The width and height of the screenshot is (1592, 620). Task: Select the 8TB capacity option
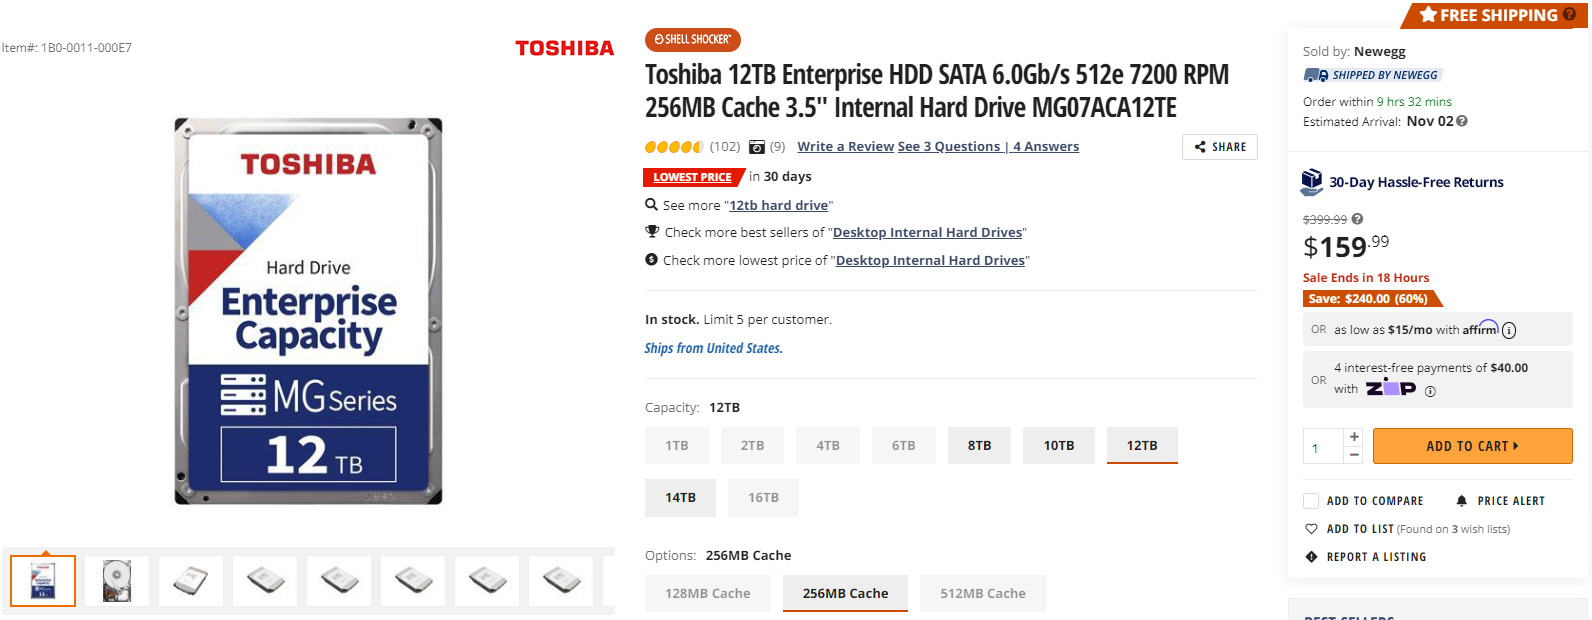(980, 446)
